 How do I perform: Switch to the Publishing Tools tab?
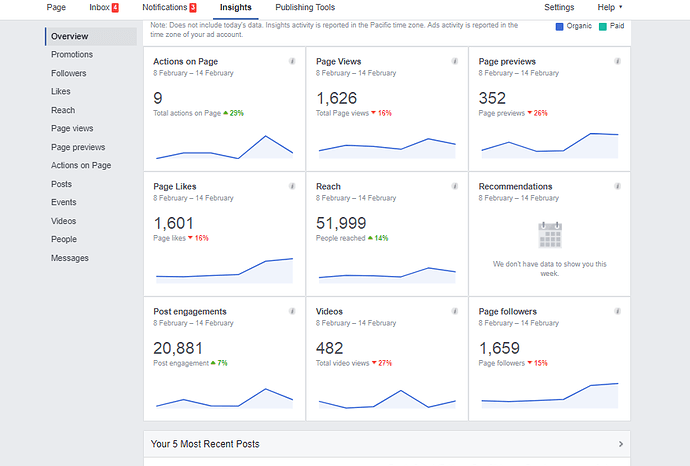(305, 7)
